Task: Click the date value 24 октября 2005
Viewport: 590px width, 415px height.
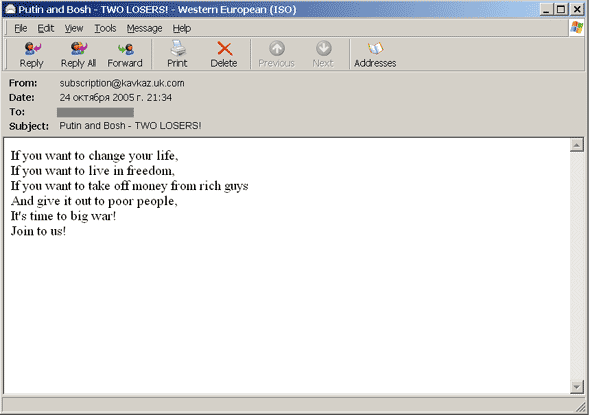Action: pyautogui.click(x=116, y=97)
